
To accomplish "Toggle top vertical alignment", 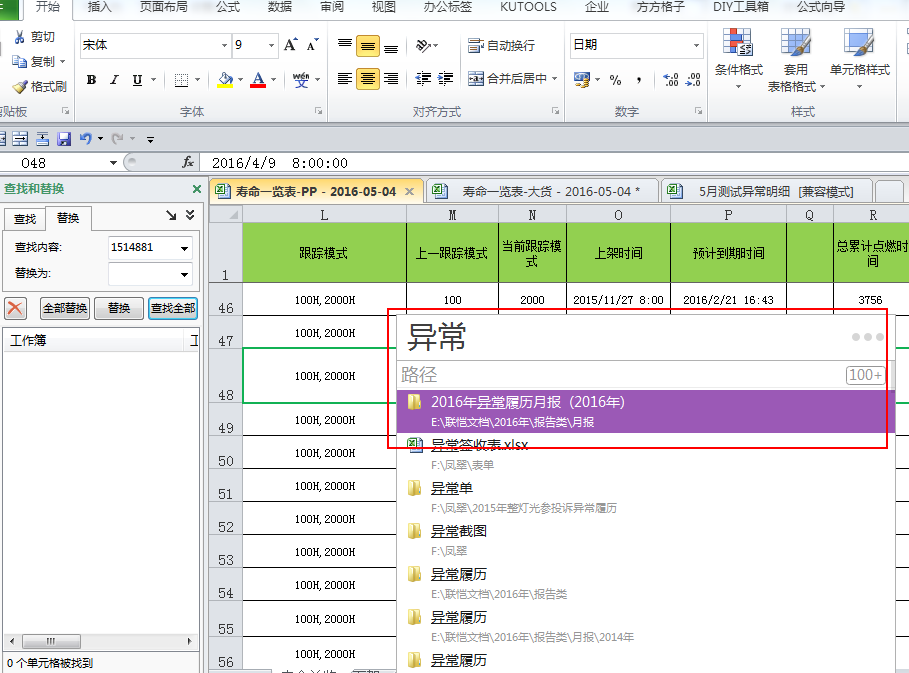I will pos(345,45).
